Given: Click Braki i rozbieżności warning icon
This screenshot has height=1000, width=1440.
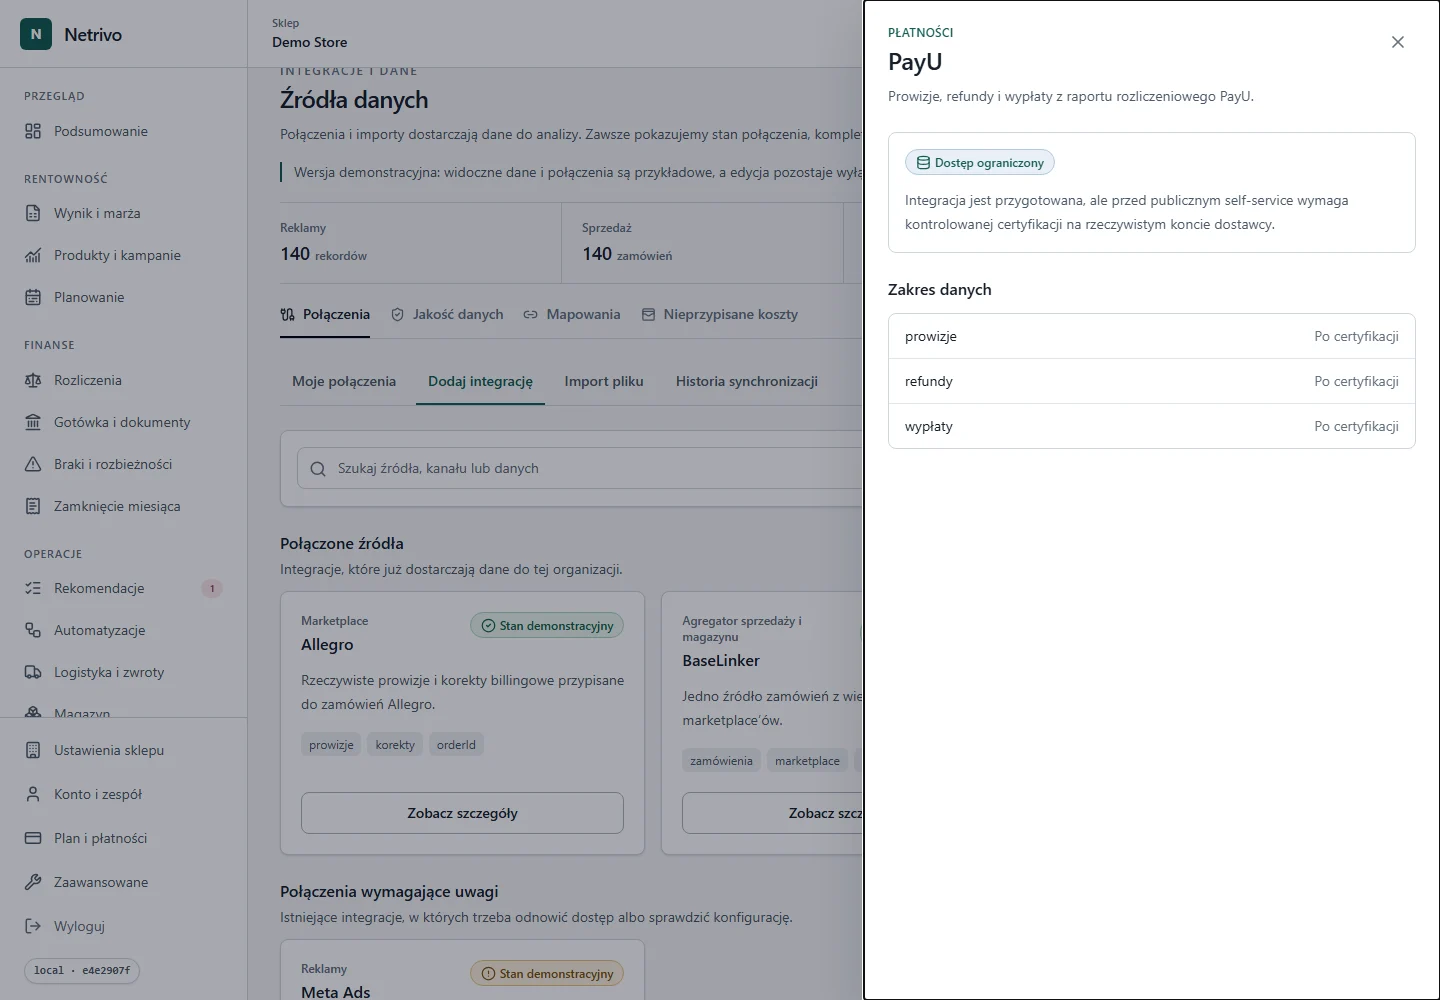Looking at the screenshot, I should pos(33,464).
